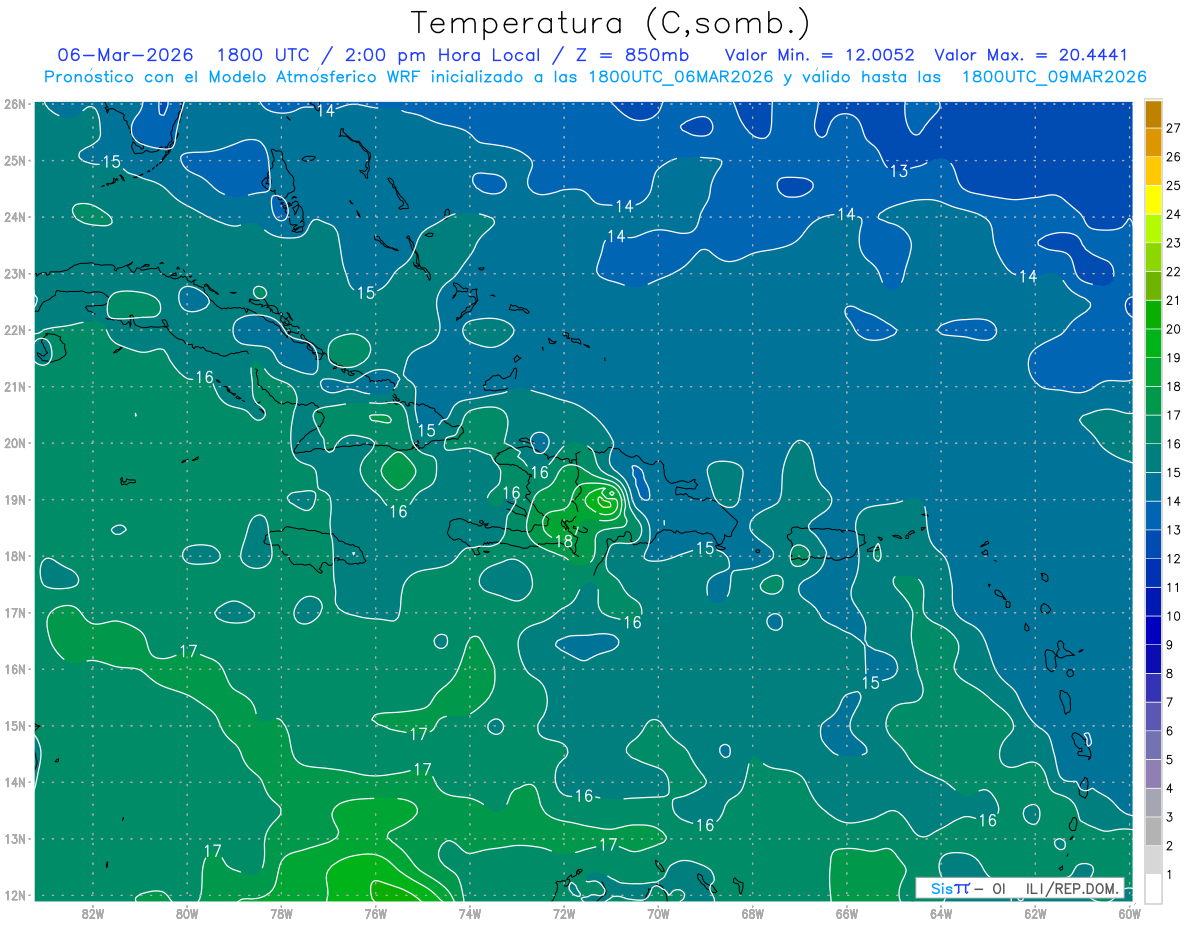Click color bar legend value "6"
This screenshot has width=1200, height=927.
[1170, 731]
